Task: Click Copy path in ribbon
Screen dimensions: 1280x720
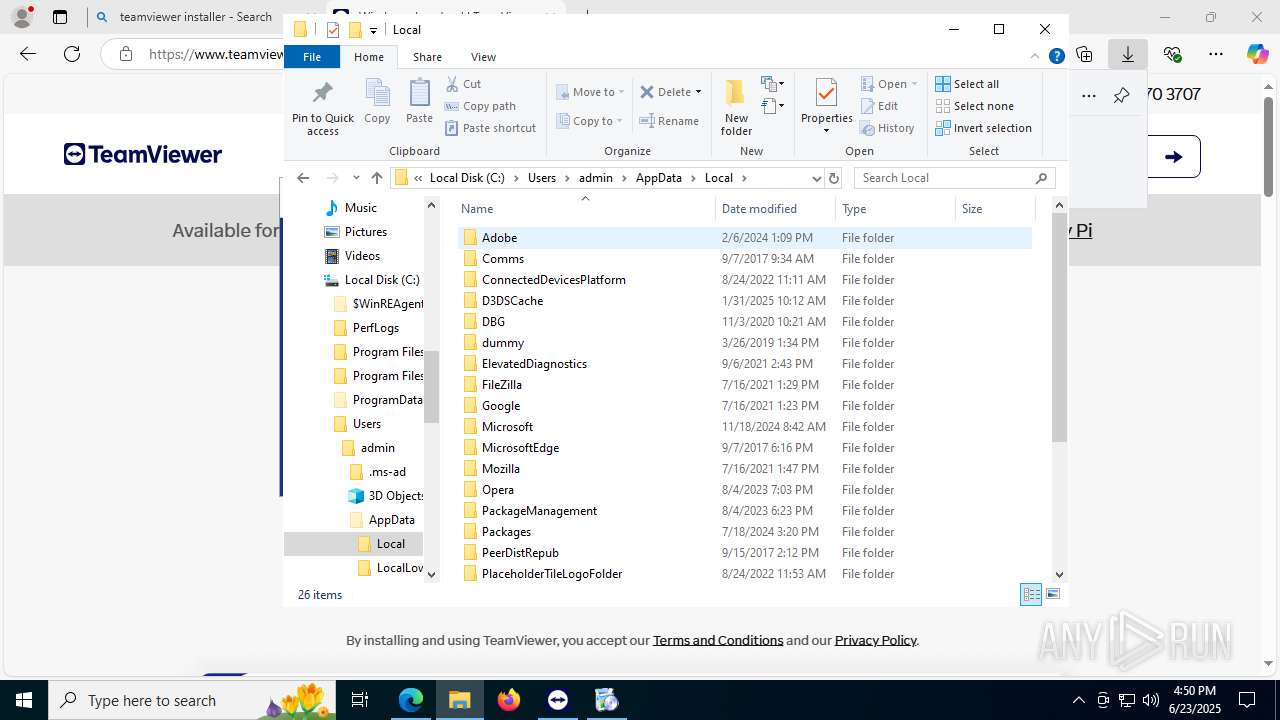Action: point(480,106)
